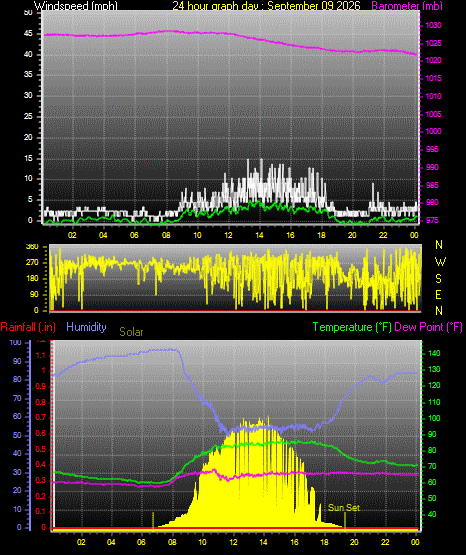Screen dimensions: 466x555
Task: Select the 0.7 rainfall axis value
Action: click(x=41, y=417)
